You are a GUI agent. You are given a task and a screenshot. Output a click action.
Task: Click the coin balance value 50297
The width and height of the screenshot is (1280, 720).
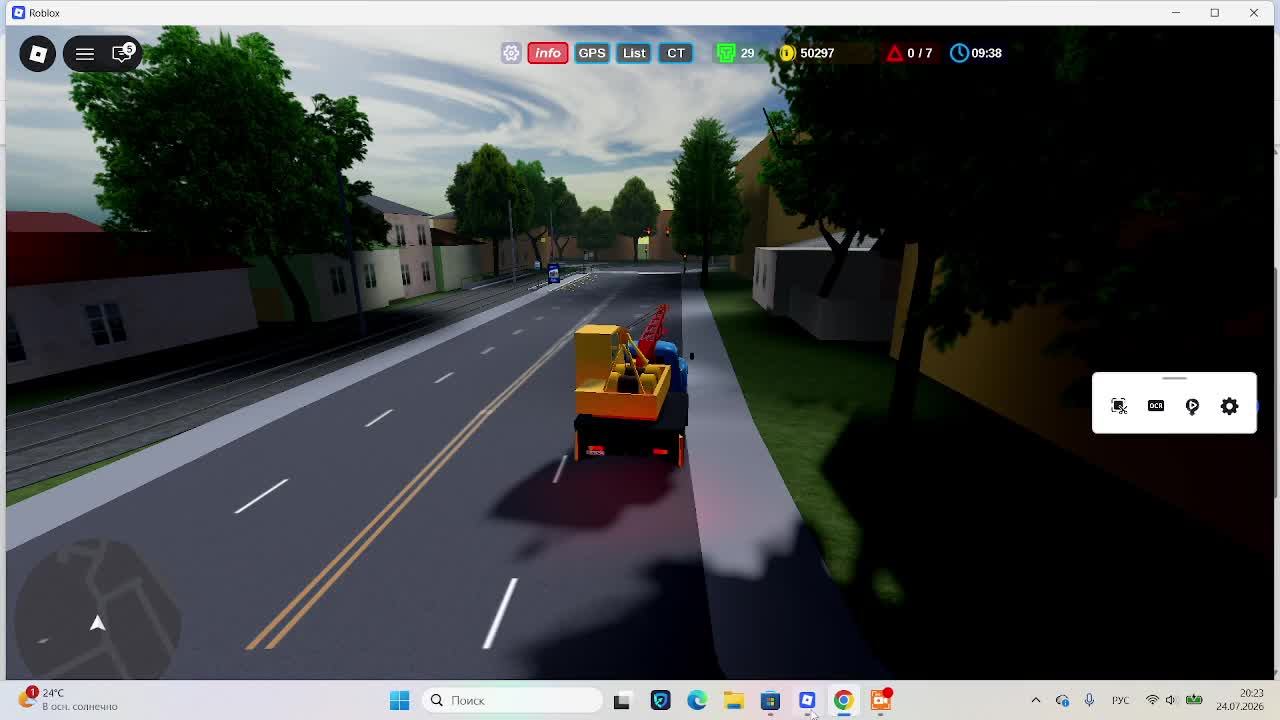817,53
